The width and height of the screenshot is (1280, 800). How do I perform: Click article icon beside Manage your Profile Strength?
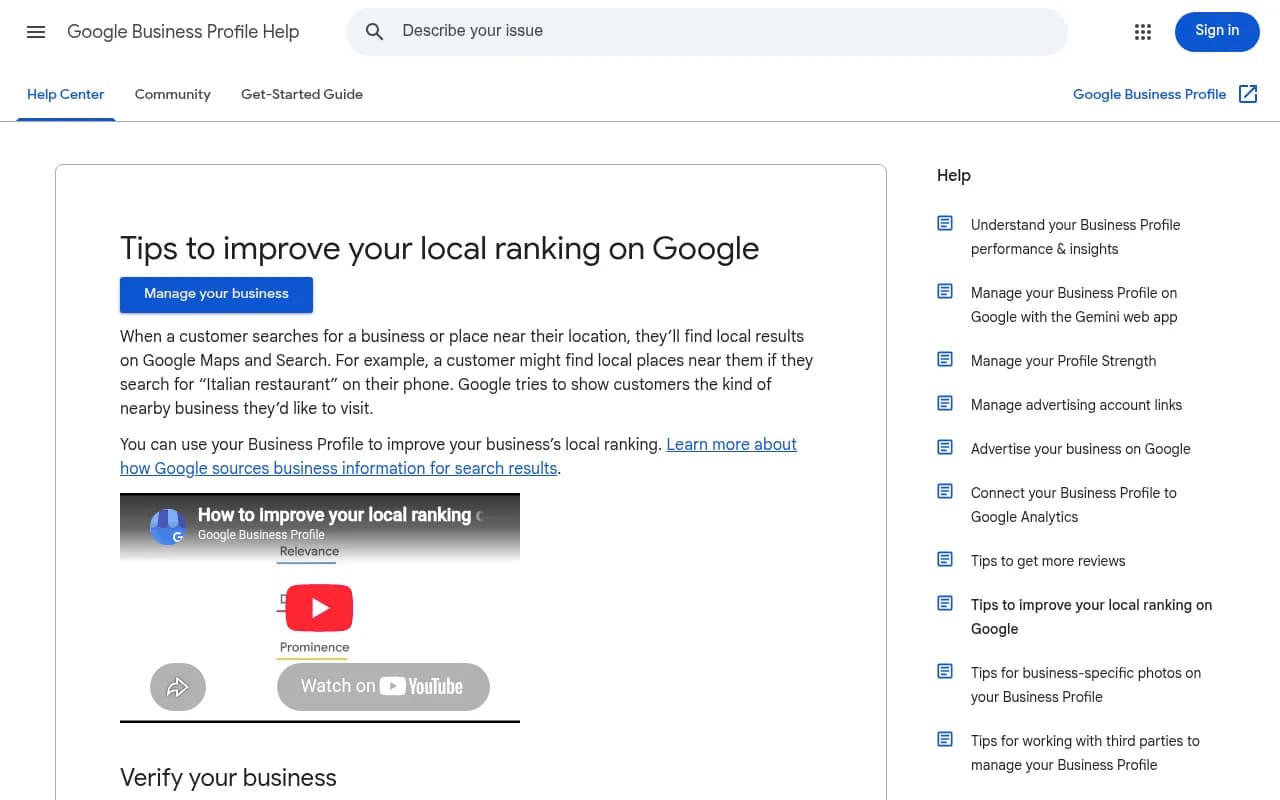pyautogui.click(x=945, y=359)
